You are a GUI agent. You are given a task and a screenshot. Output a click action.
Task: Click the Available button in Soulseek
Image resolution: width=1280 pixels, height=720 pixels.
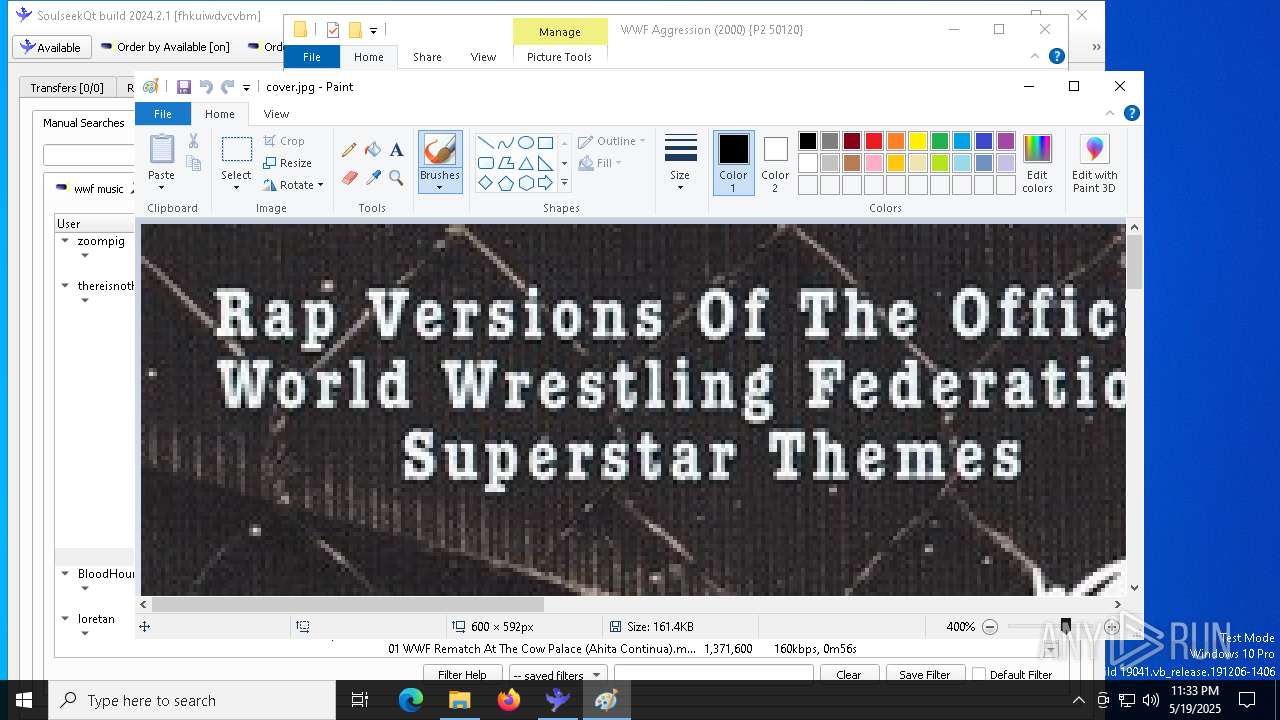tap(52, 47)
